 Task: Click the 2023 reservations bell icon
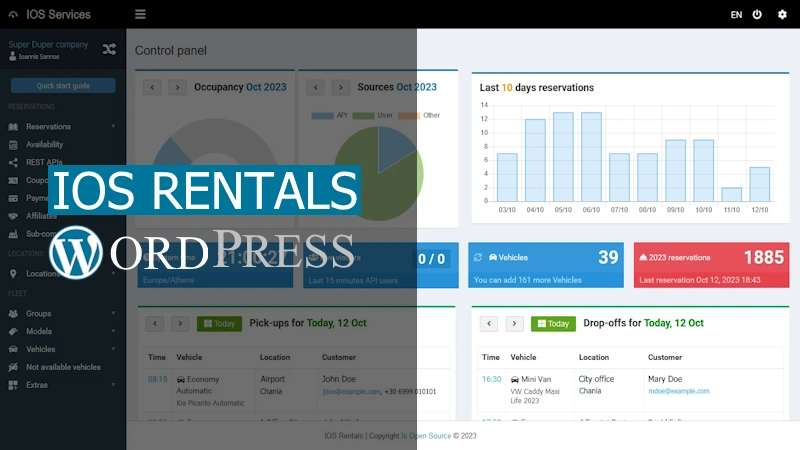pos(643,257)
